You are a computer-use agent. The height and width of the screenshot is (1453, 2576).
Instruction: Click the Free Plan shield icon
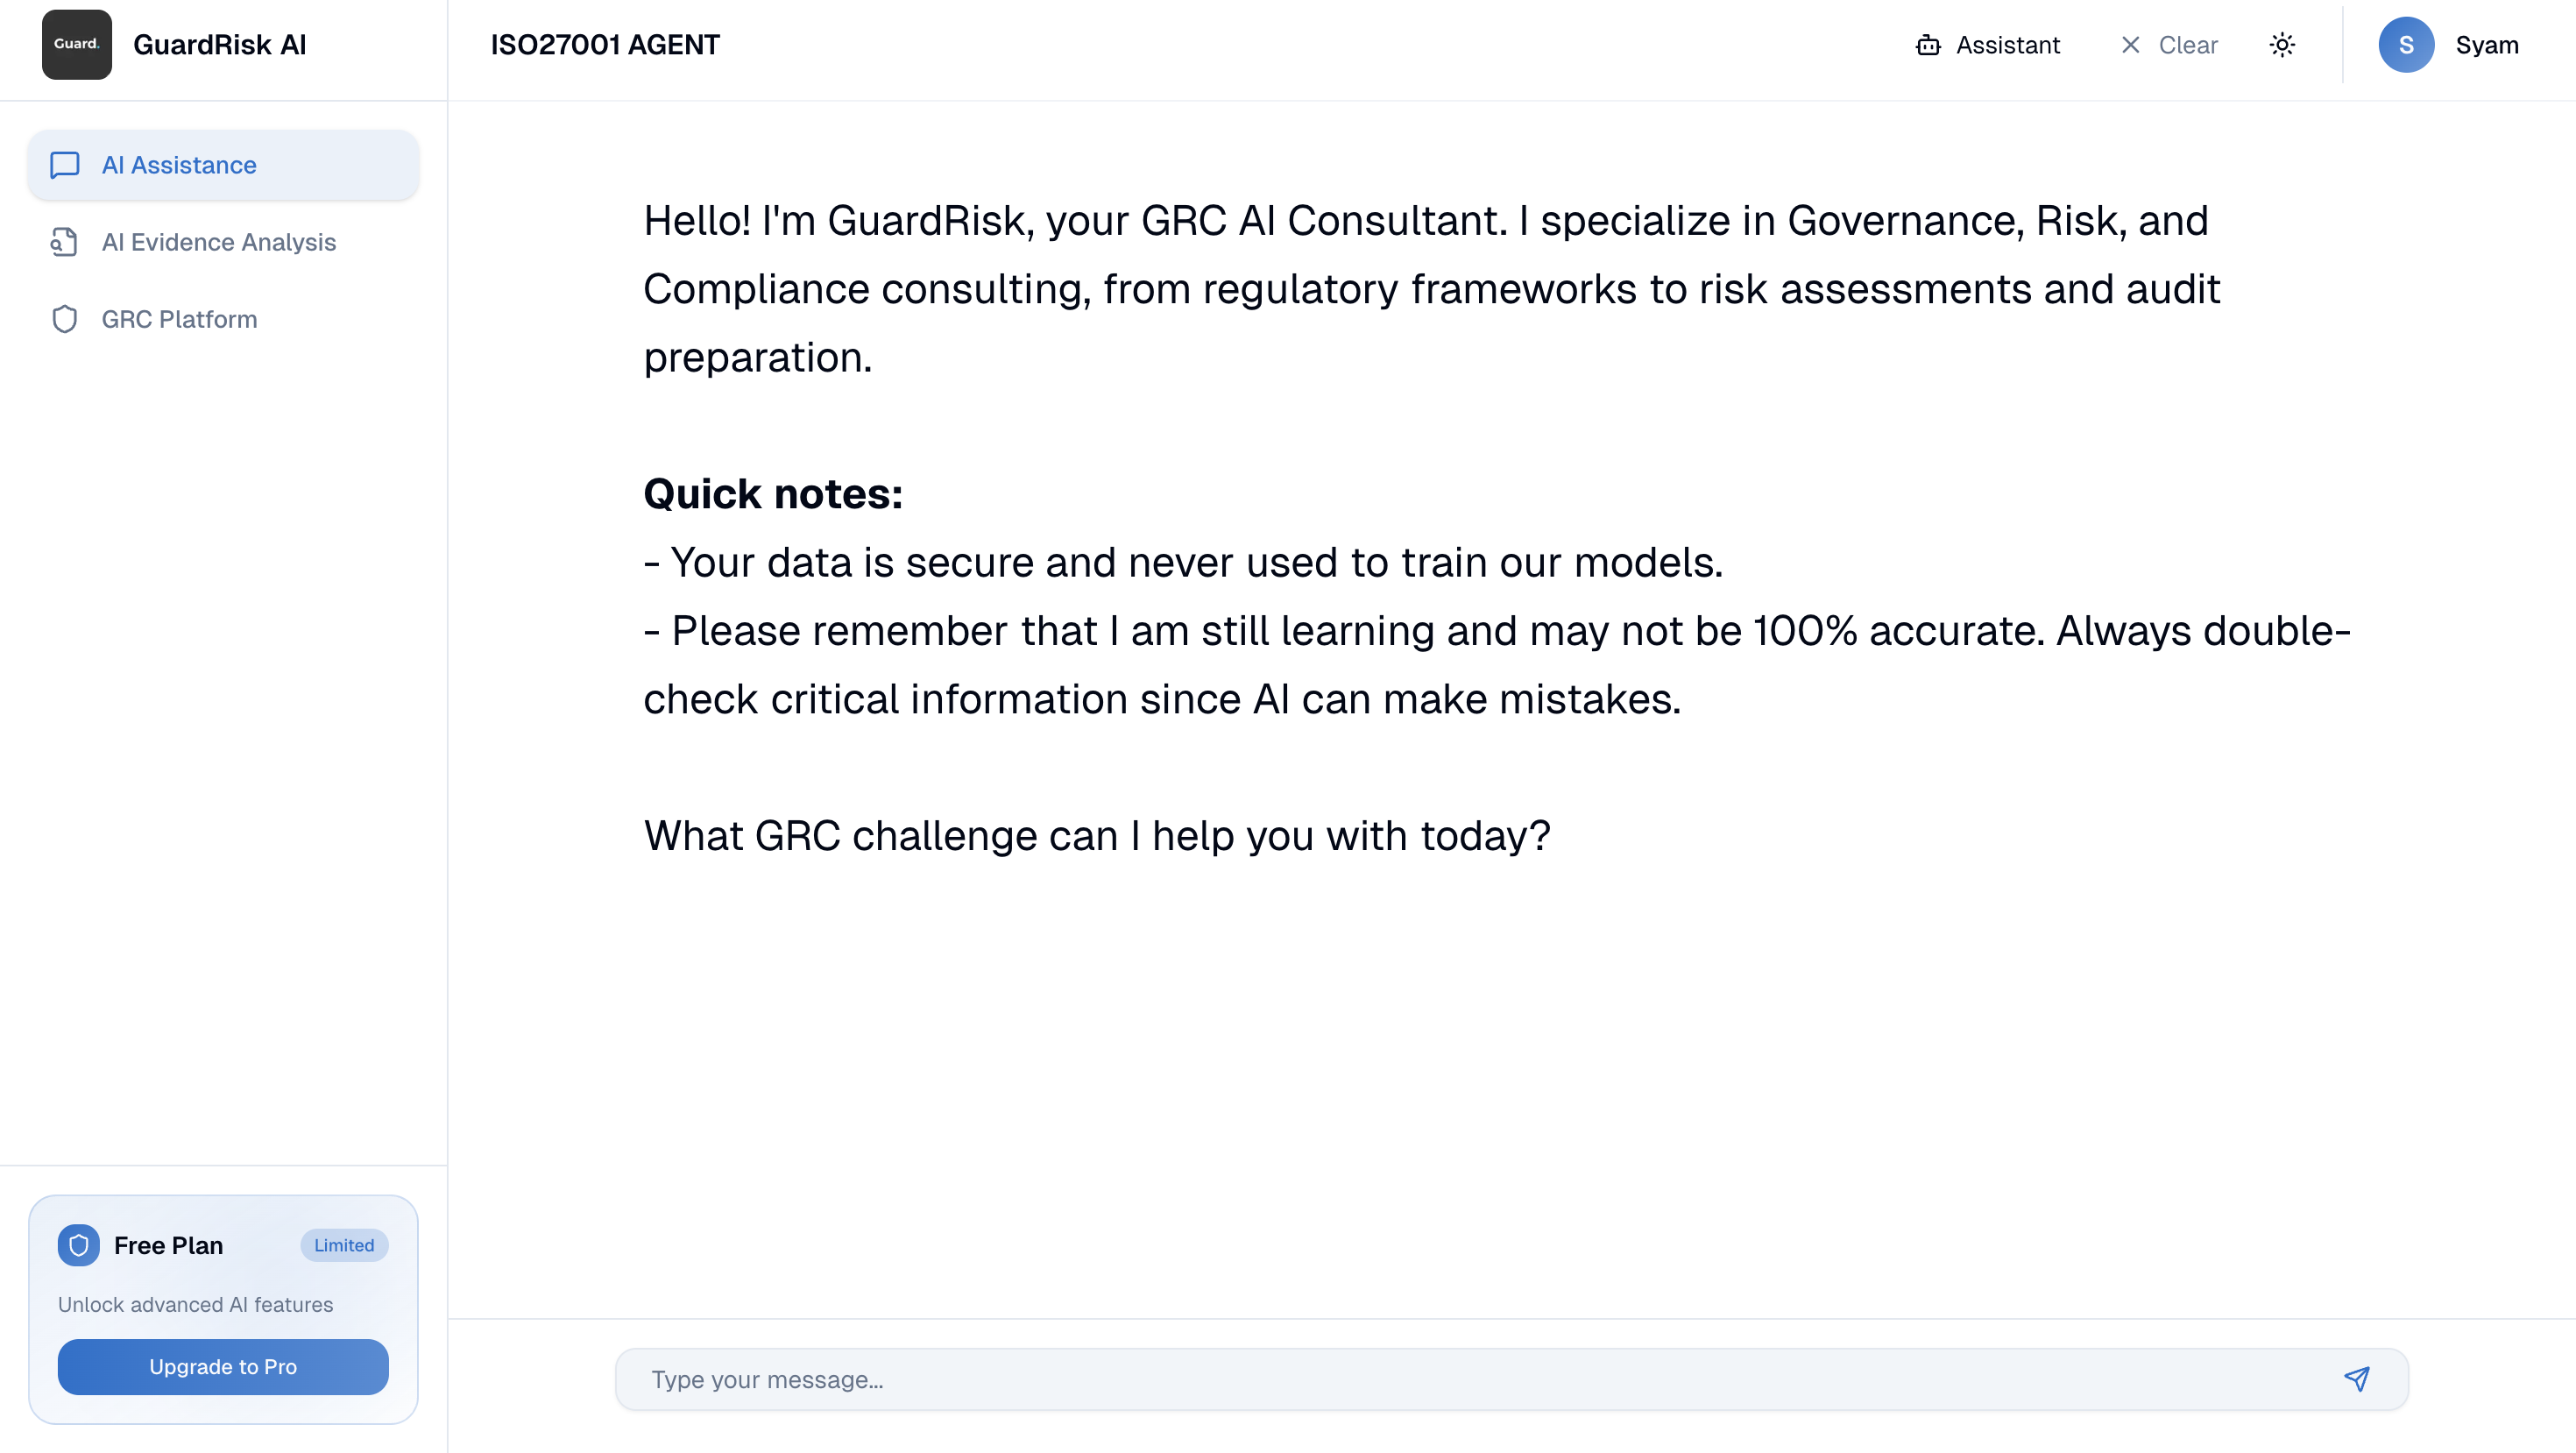coord(78,1245)
